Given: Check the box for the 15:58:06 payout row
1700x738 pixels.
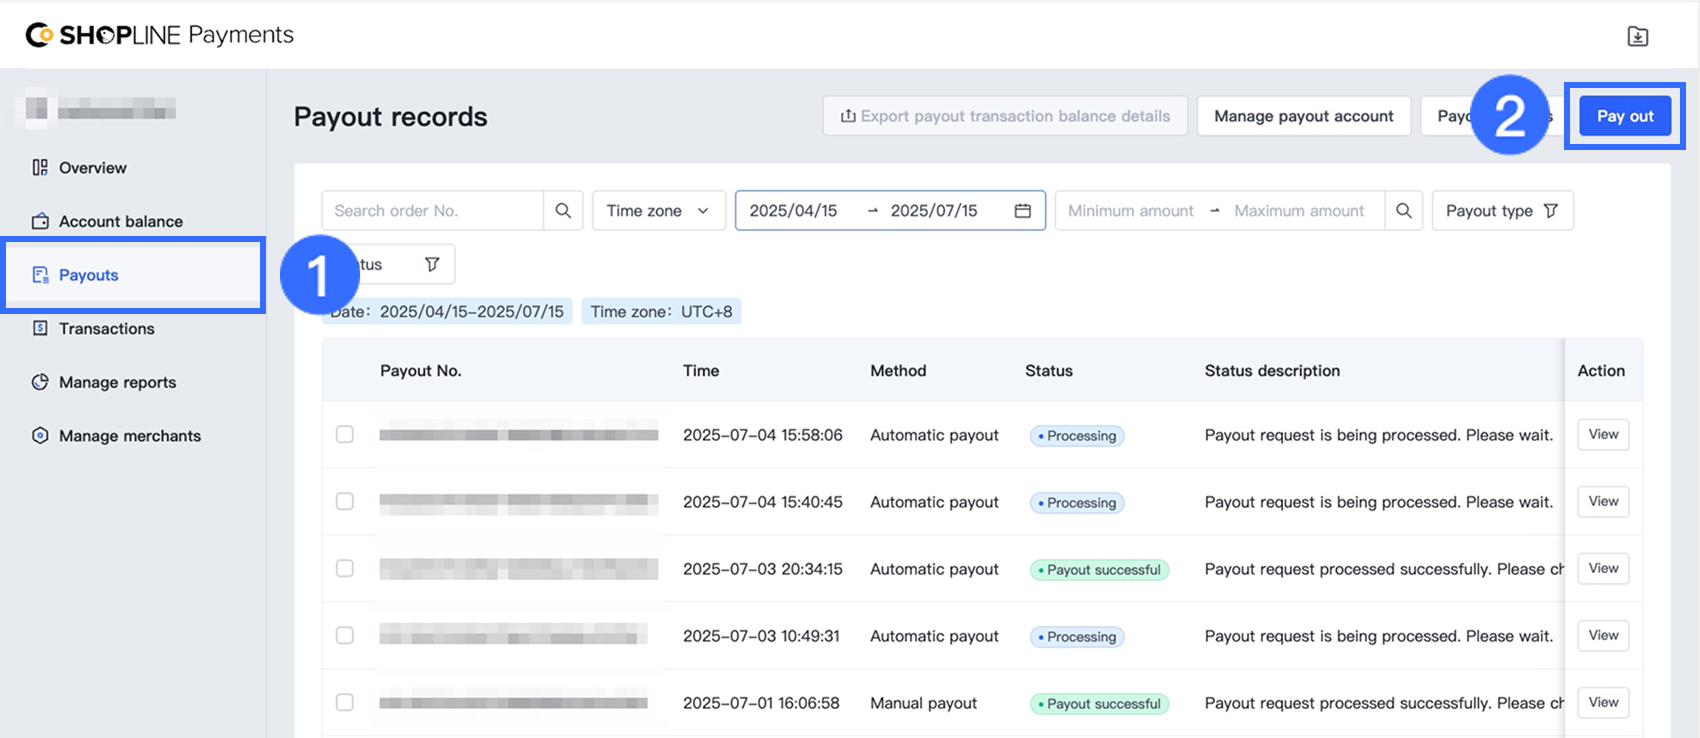Looking at the screenshot, I should (345, 434).
